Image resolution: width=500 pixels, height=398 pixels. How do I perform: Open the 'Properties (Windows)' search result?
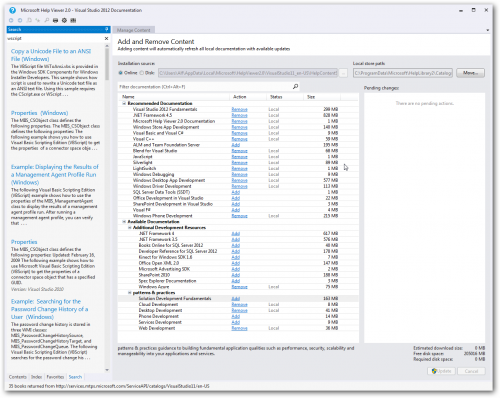point(39,113)
